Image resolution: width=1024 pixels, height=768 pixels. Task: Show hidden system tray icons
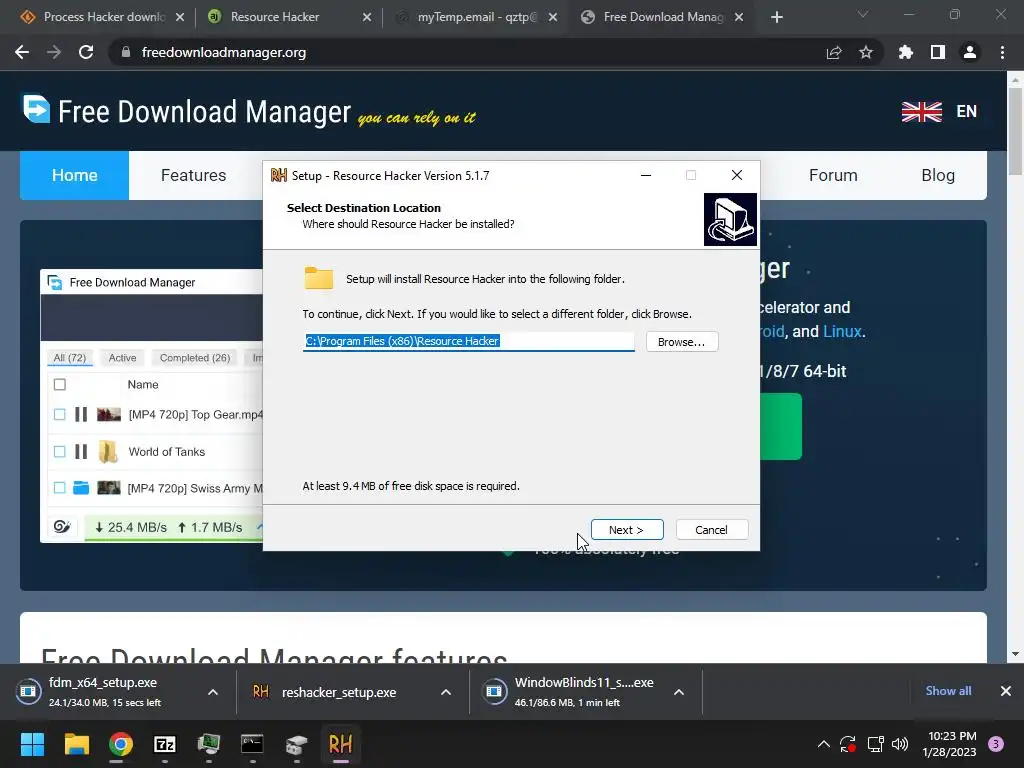point(824,744)
